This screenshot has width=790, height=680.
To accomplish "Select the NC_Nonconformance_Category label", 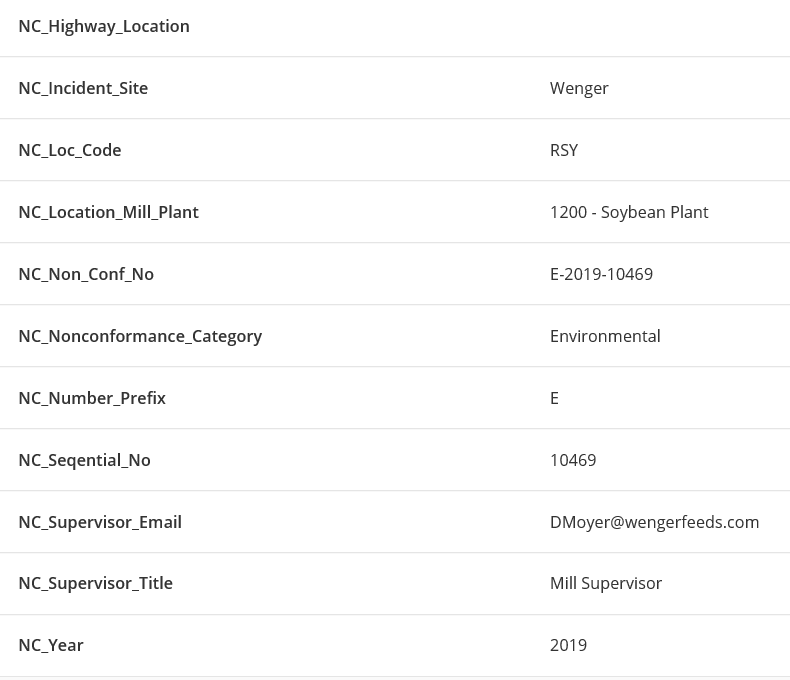I will [x=140, y=336].
